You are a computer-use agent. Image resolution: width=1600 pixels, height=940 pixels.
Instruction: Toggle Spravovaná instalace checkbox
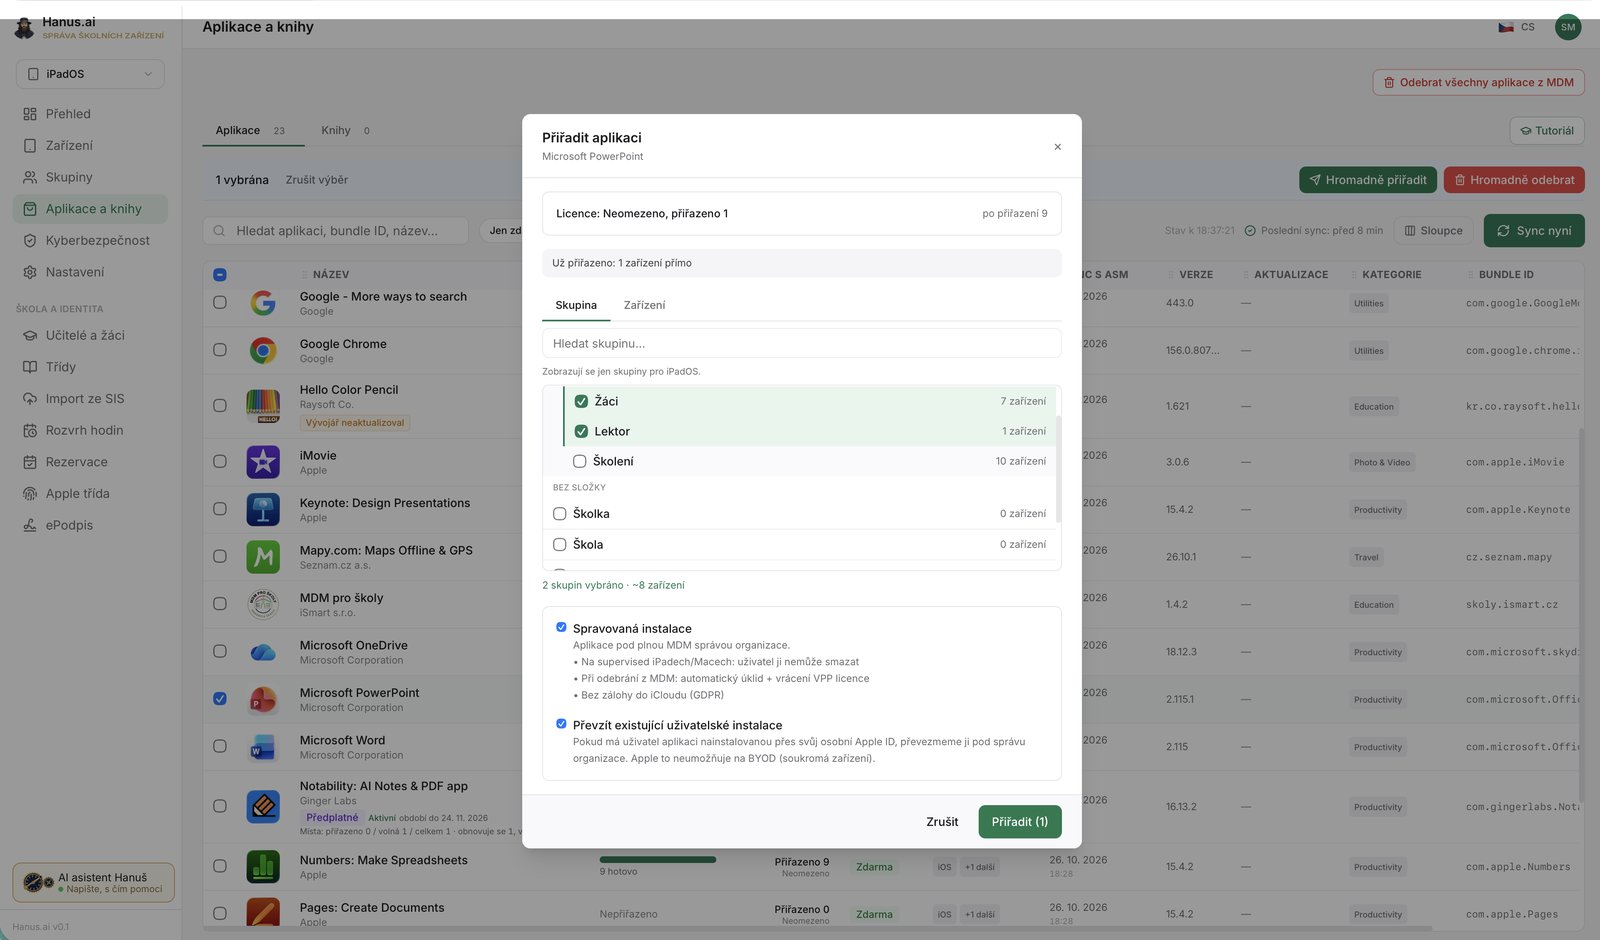point(561,627)
